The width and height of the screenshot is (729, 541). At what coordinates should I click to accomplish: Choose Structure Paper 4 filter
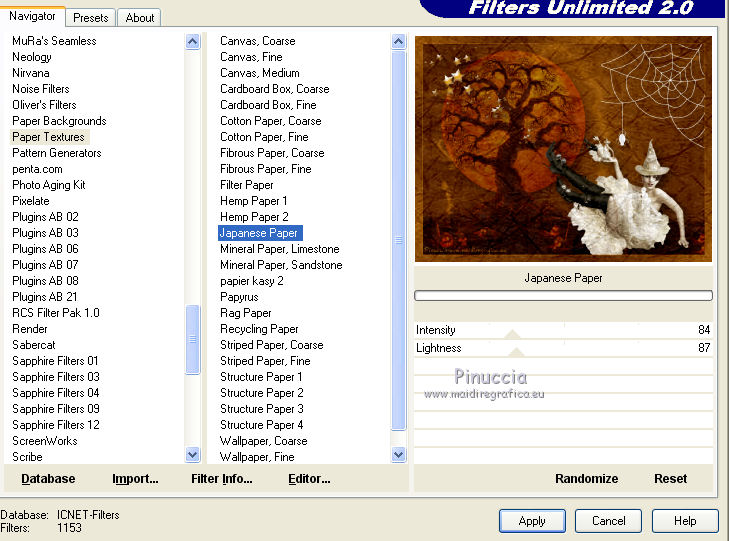point(261,425)
